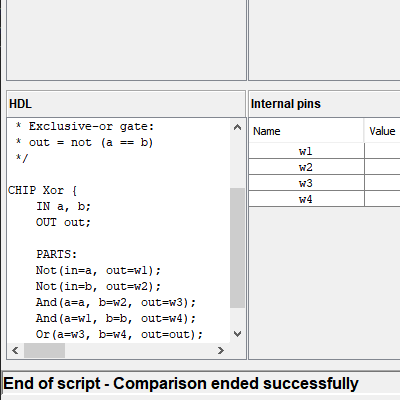Click the 'Not(in=a, out=w1);' line
Image resolution: width=400 pixels, height=400 pixels.
[98, 270]
